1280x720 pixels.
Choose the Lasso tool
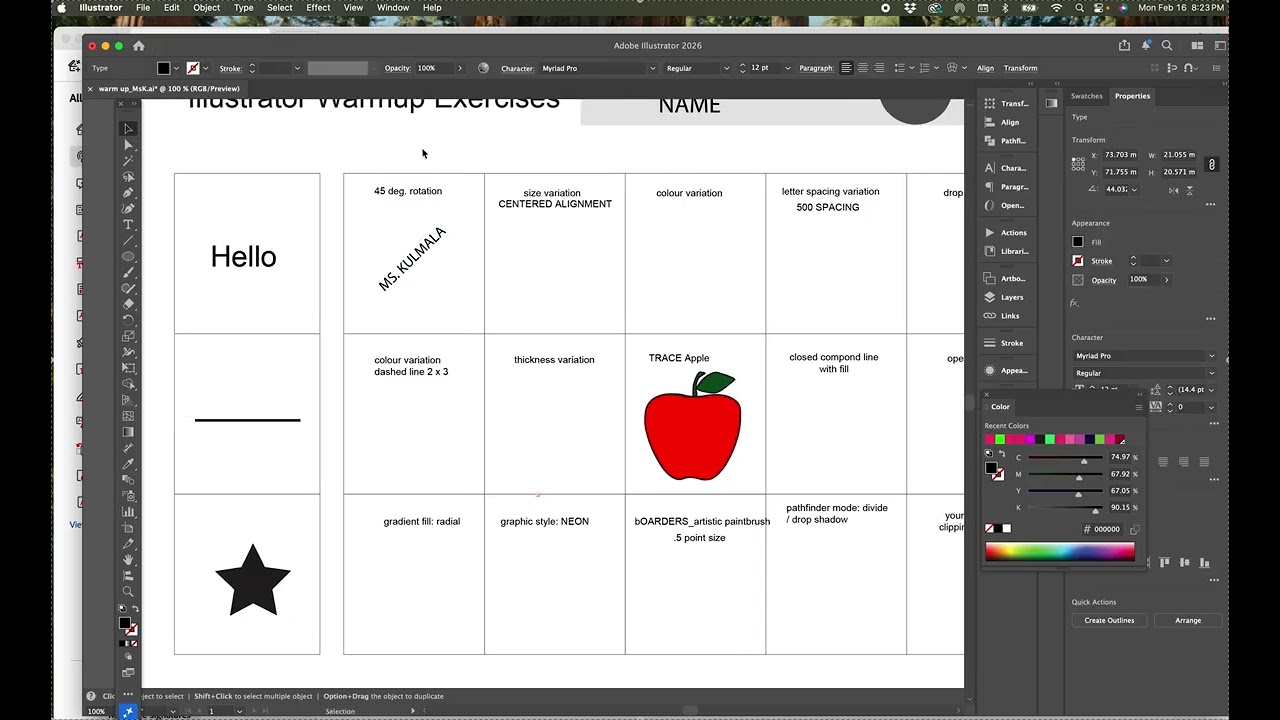point(128,177)
